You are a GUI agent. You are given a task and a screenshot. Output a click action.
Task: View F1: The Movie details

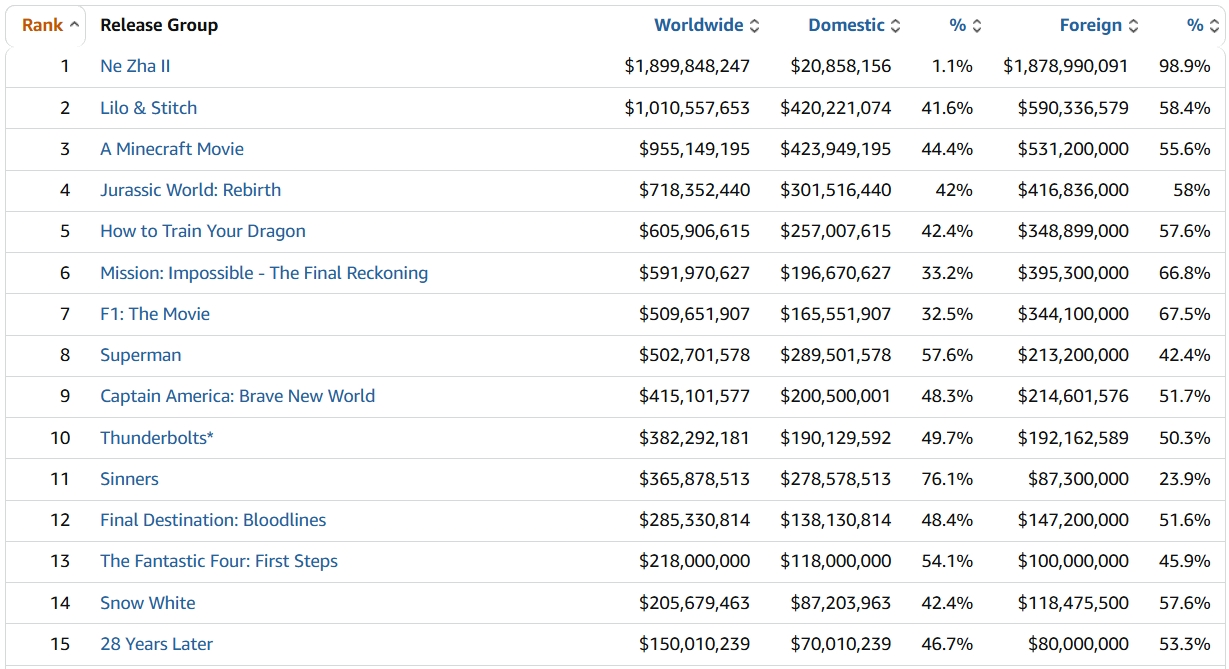(155, 314)
